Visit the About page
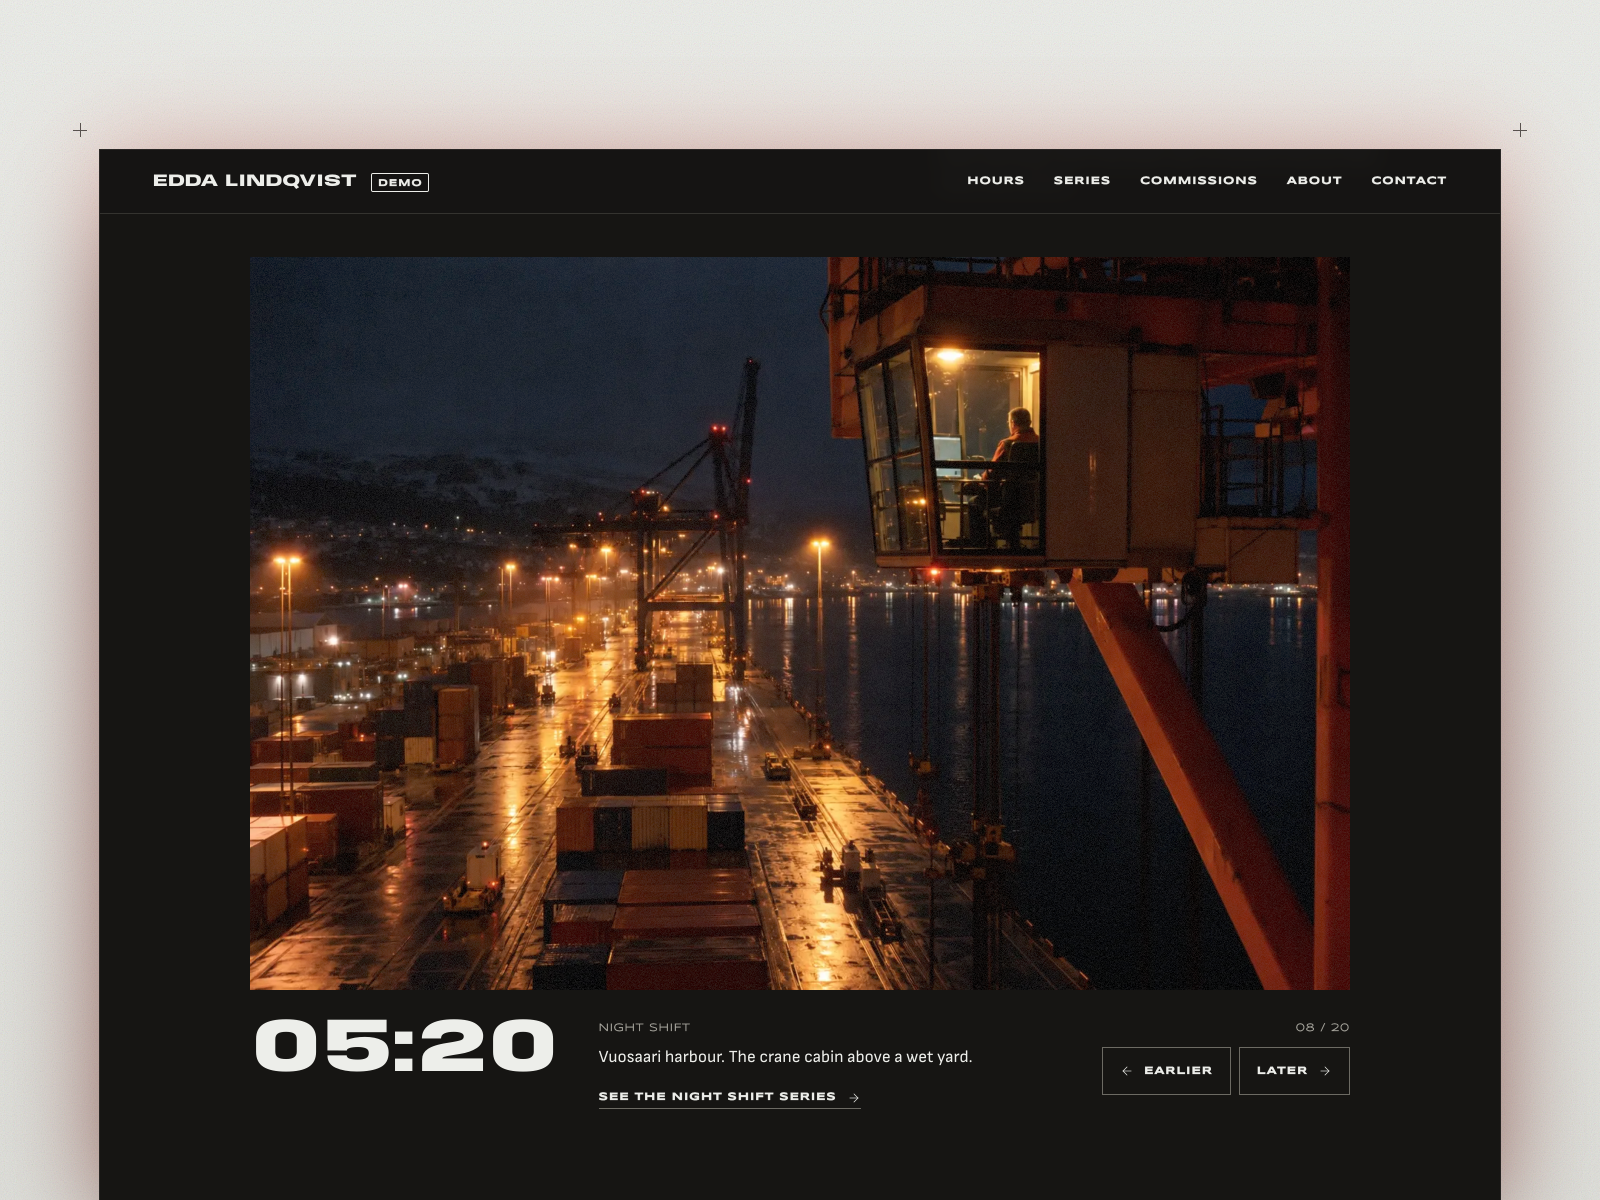This screenshot has width=1600, height=1200. point(1314,180)
